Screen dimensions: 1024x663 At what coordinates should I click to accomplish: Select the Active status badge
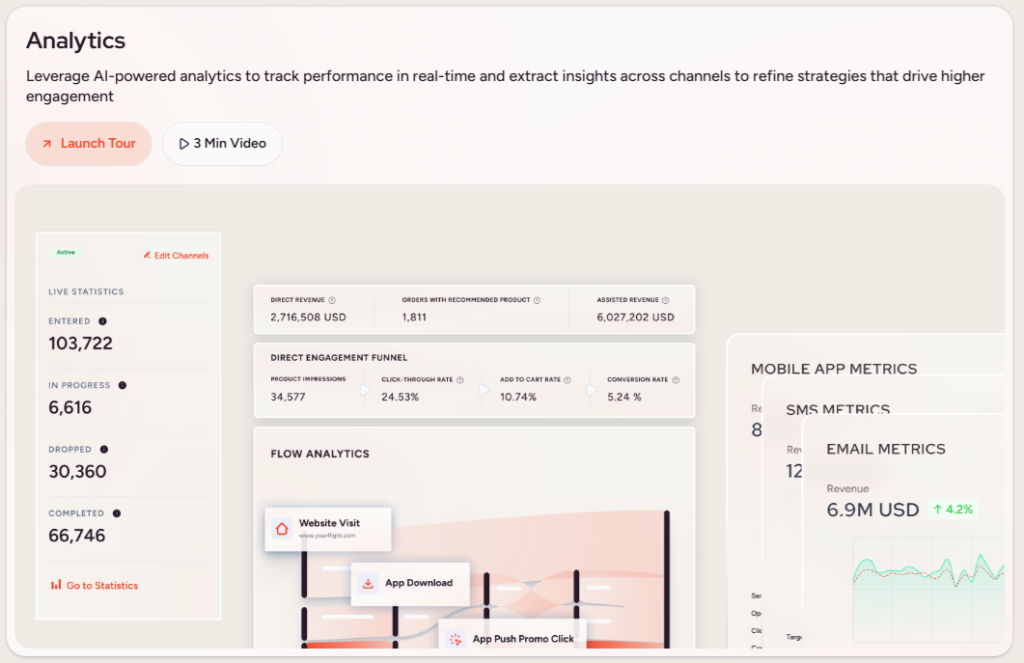pos(65,253)
